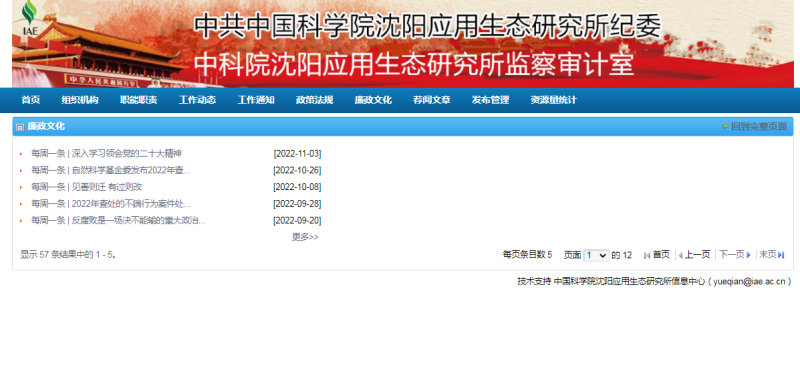
Task: Click the 廉政文化 panel header icon
Action: (x=20, y=127)
